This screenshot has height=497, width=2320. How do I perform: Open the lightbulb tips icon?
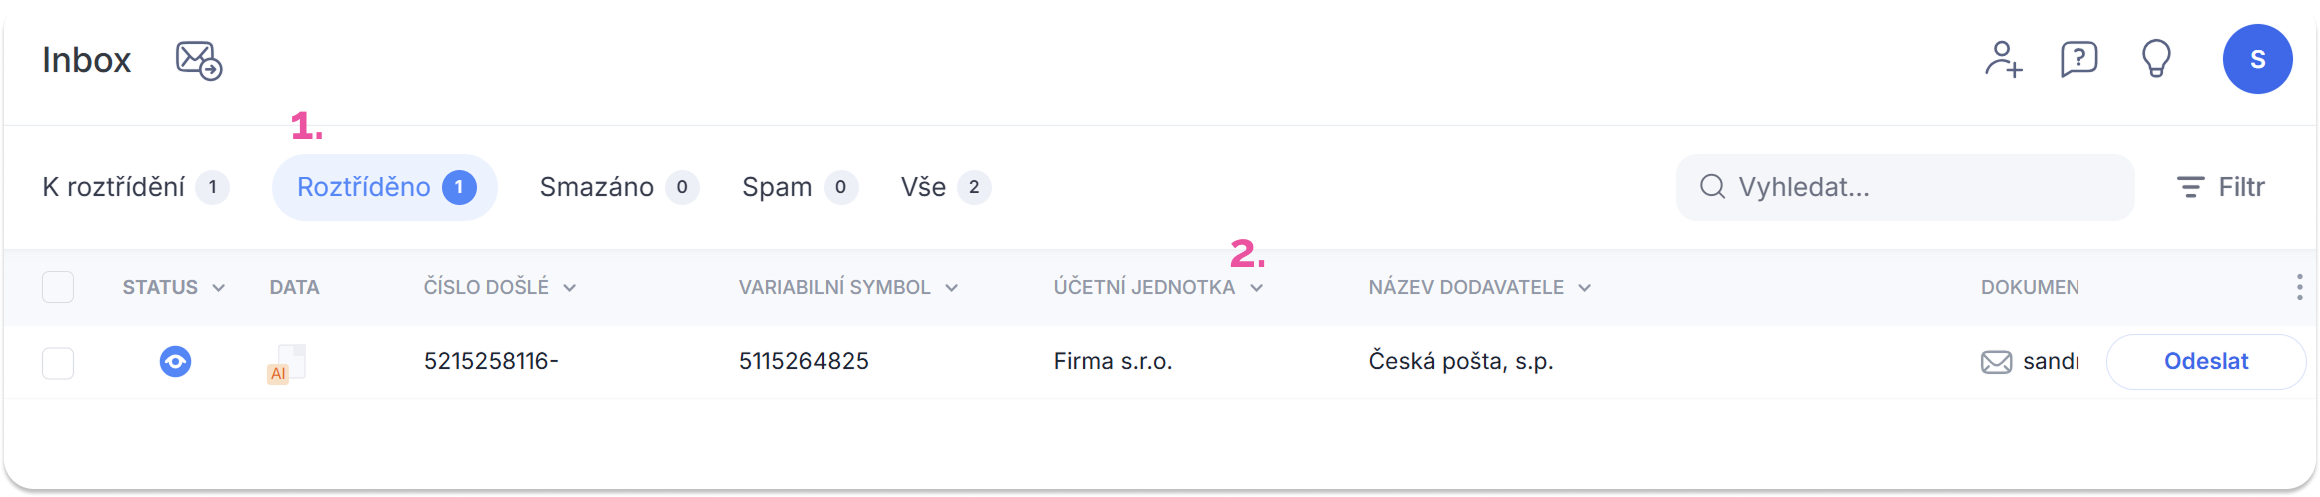[x=2155, y=60]
